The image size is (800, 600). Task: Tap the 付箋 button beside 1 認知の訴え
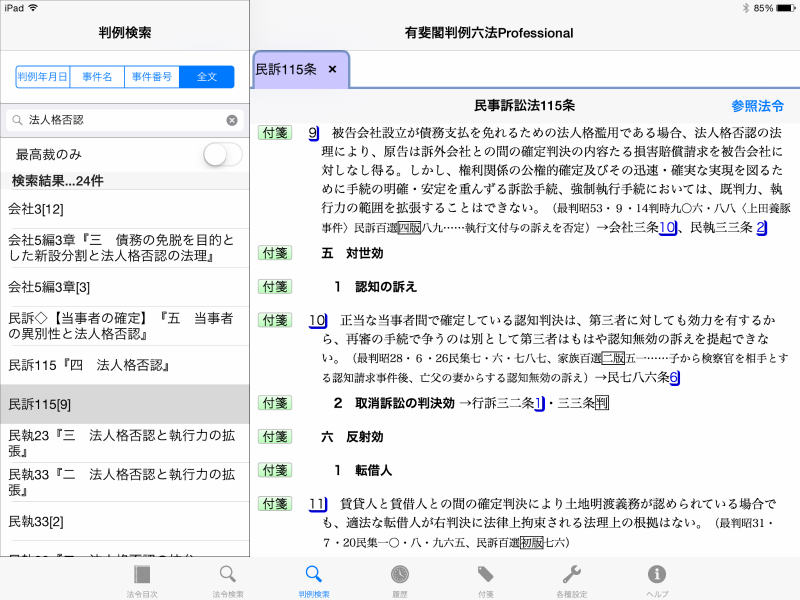coord(275,287)
